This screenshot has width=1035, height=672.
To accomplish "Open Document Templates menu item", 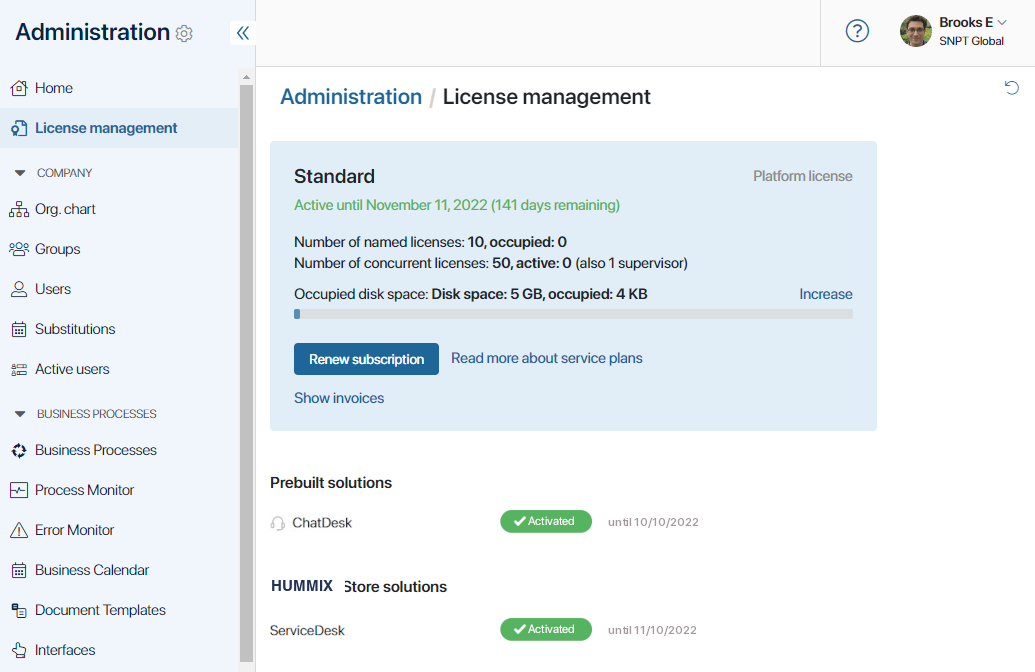I will (x=119, y=611).
